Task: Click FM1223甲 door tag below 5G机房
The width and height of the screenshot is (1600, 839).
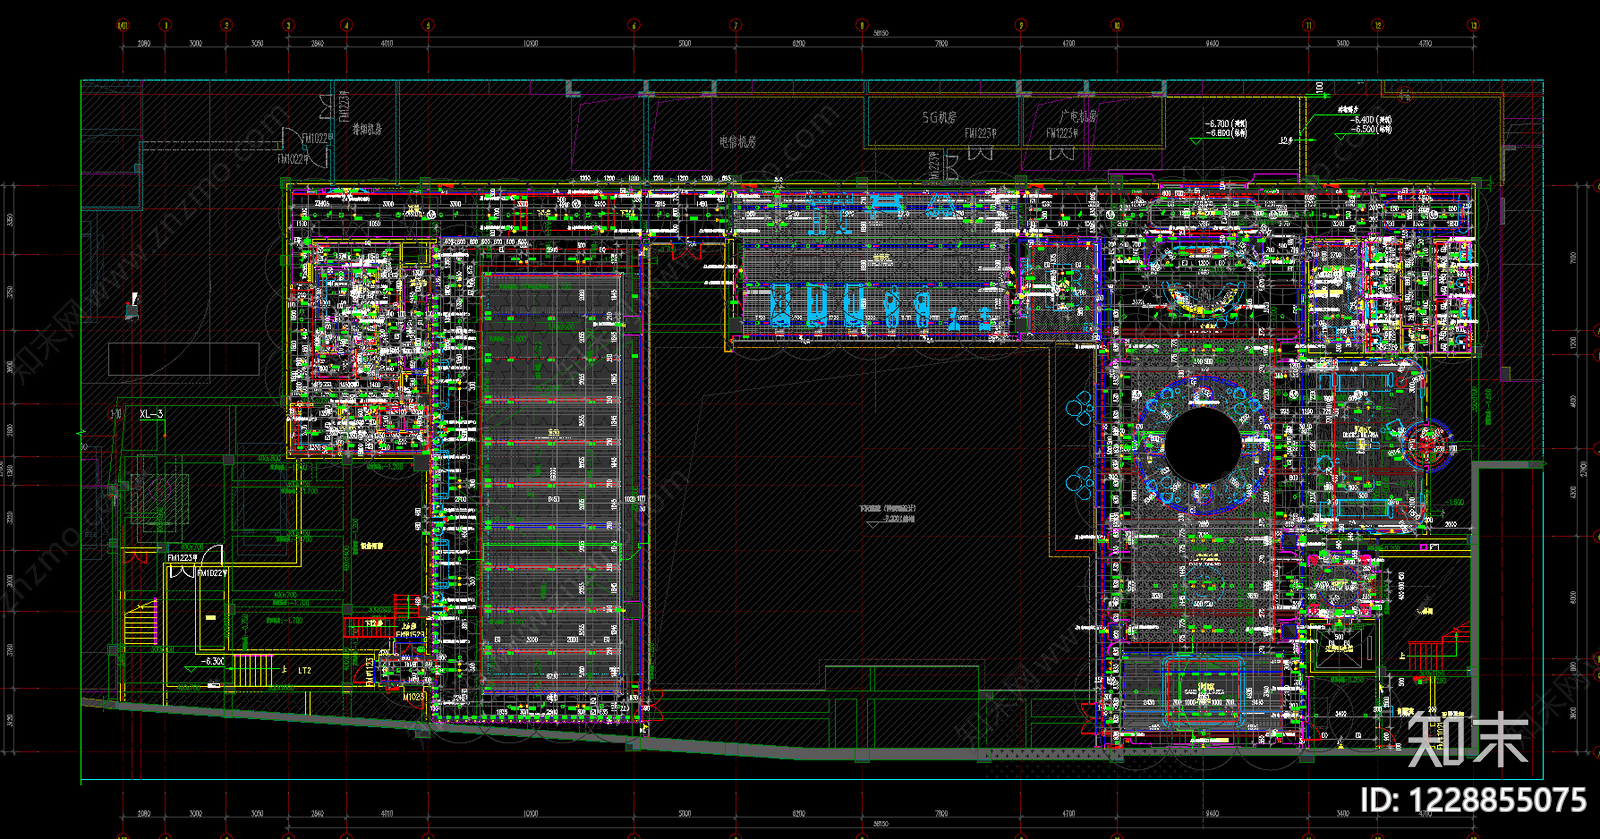Action: pyautogui.click(x=979, y=133)
